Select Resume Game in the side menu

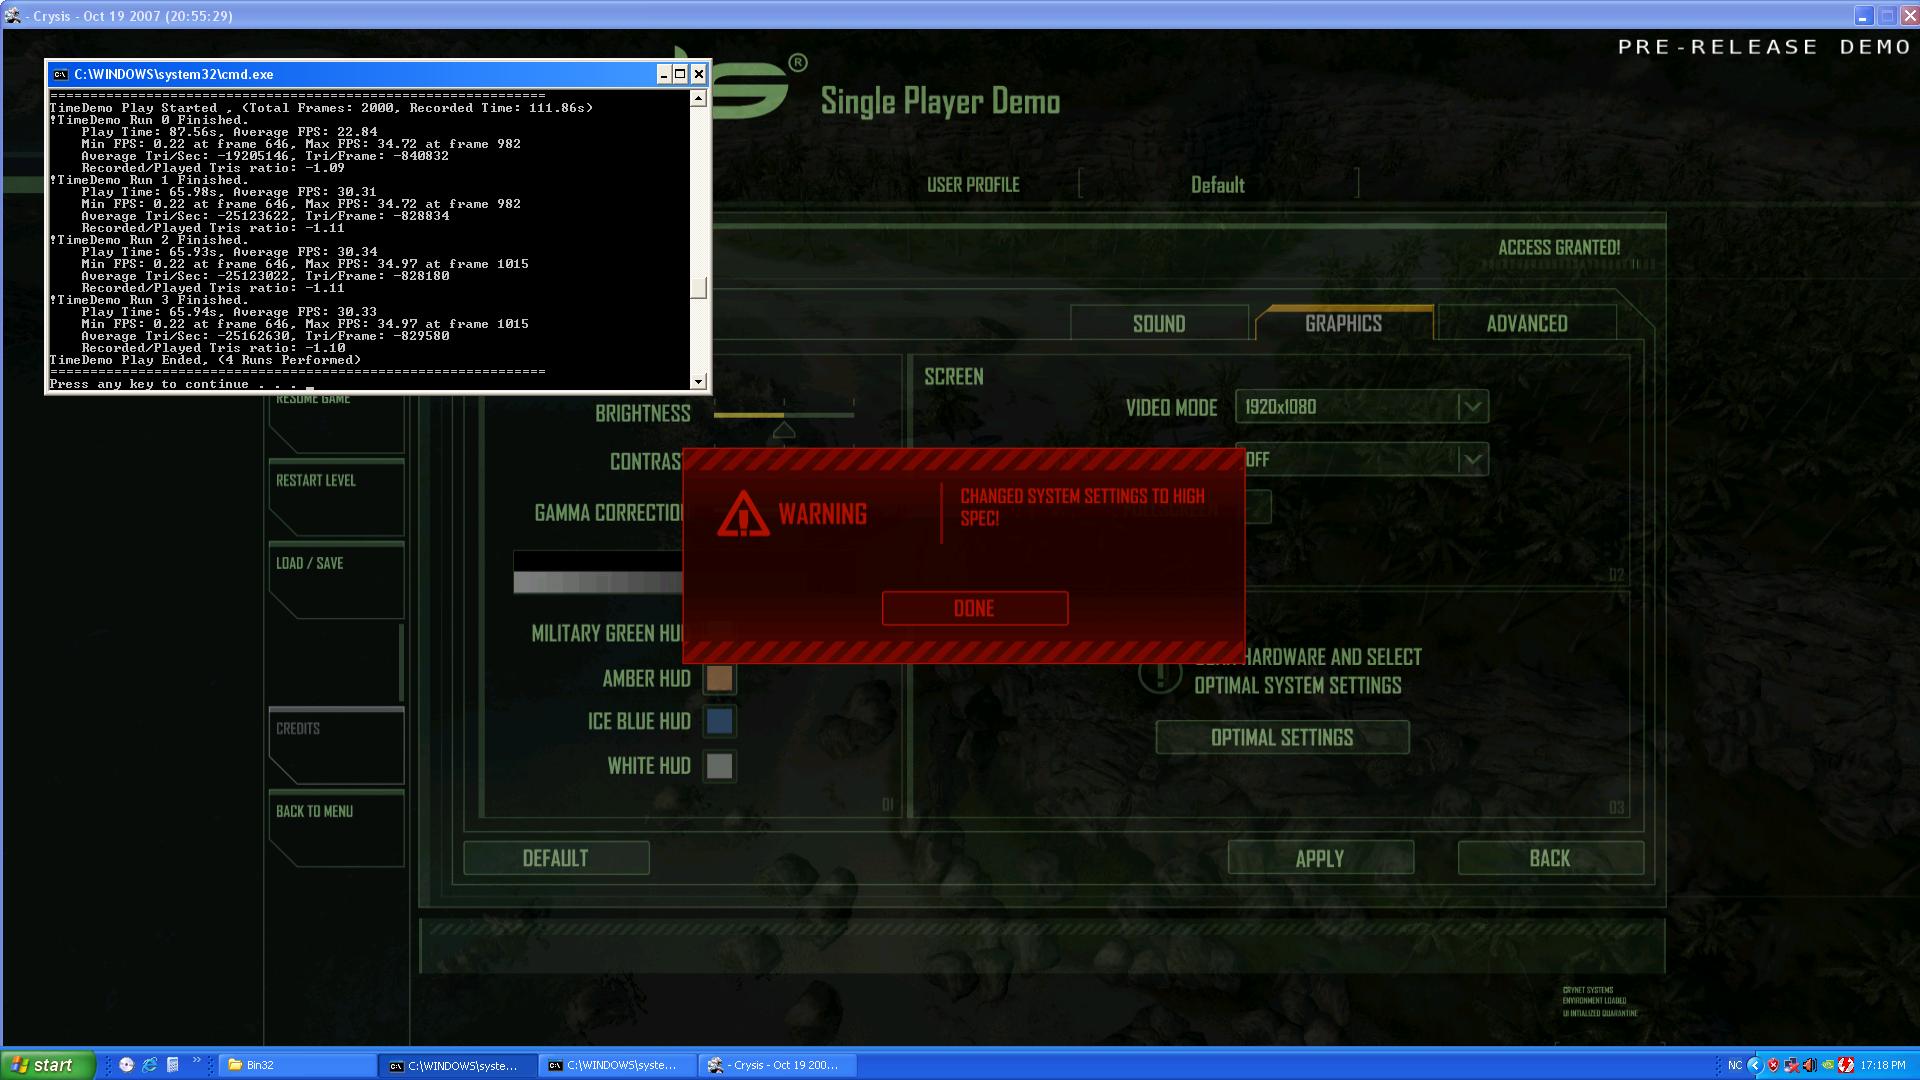click(336, 422)
